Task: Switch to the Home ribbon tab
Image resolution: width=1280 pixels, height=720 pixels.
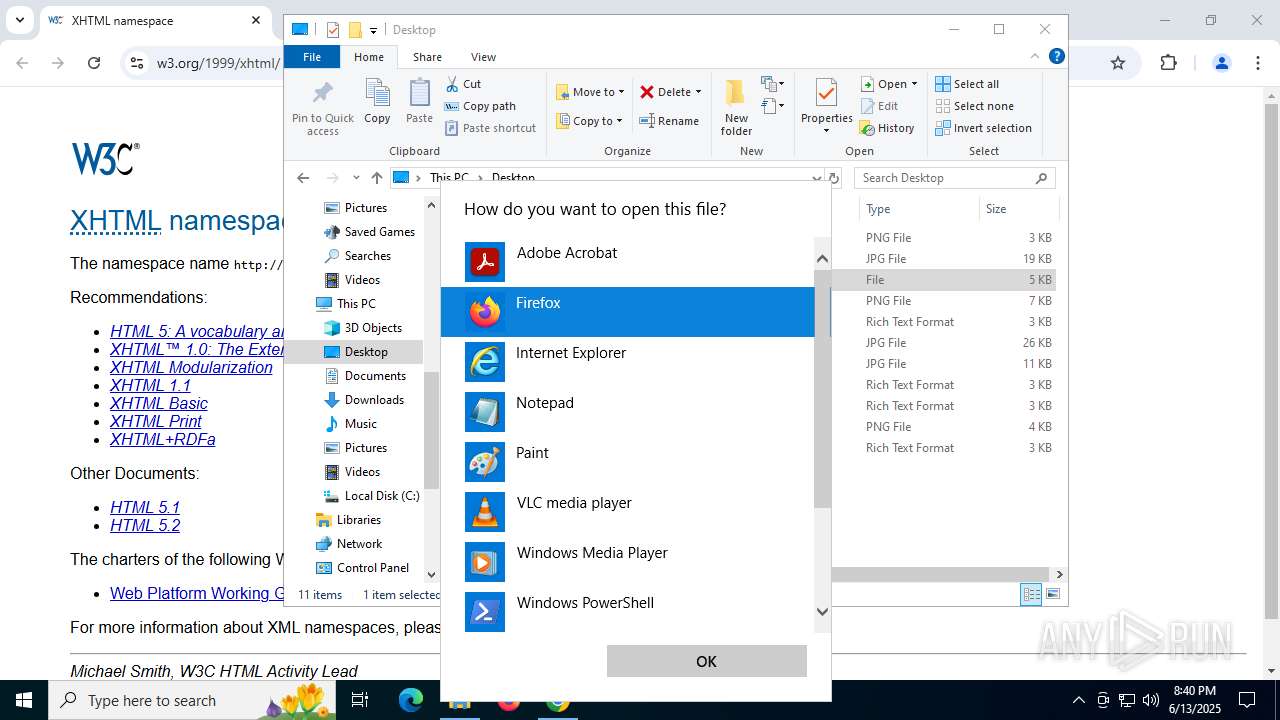Action: click(369, 57)
